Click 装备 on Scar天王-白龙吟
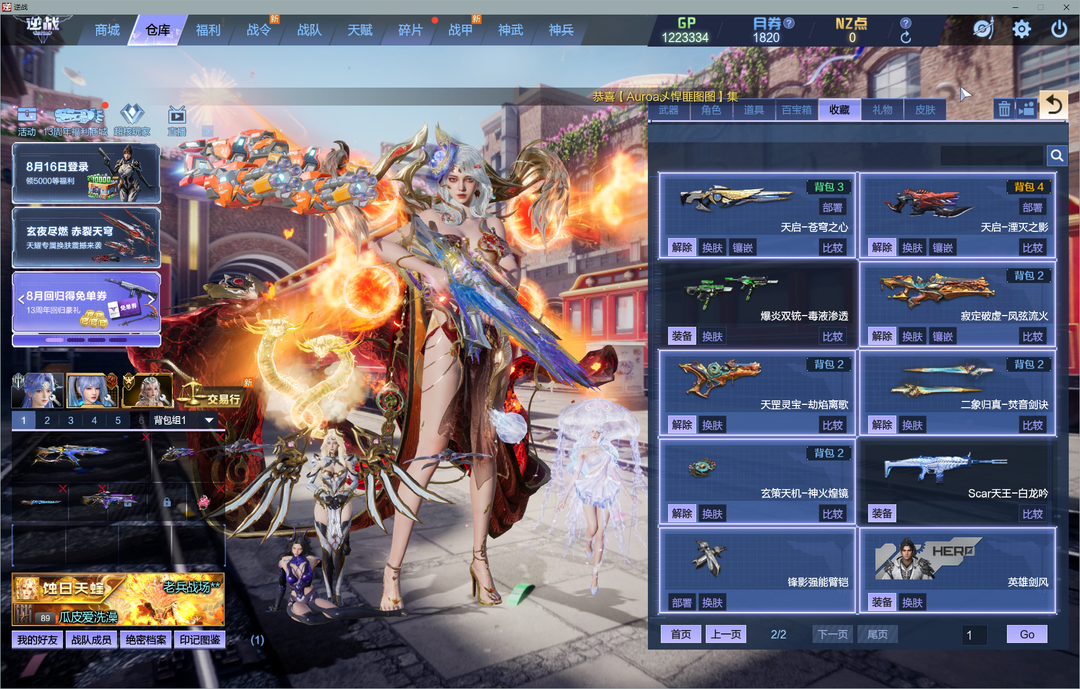This screenshot has height=689, width=1080. click(x=882, y=513)
